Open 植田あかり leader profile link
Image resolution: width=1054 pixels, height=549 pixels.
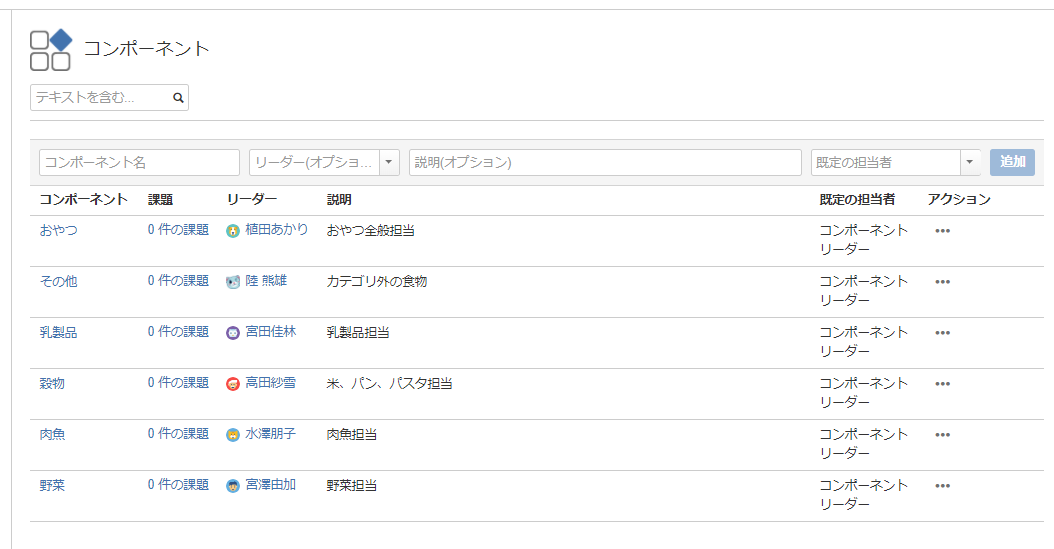pyautogui.click(x=276, y=230)
